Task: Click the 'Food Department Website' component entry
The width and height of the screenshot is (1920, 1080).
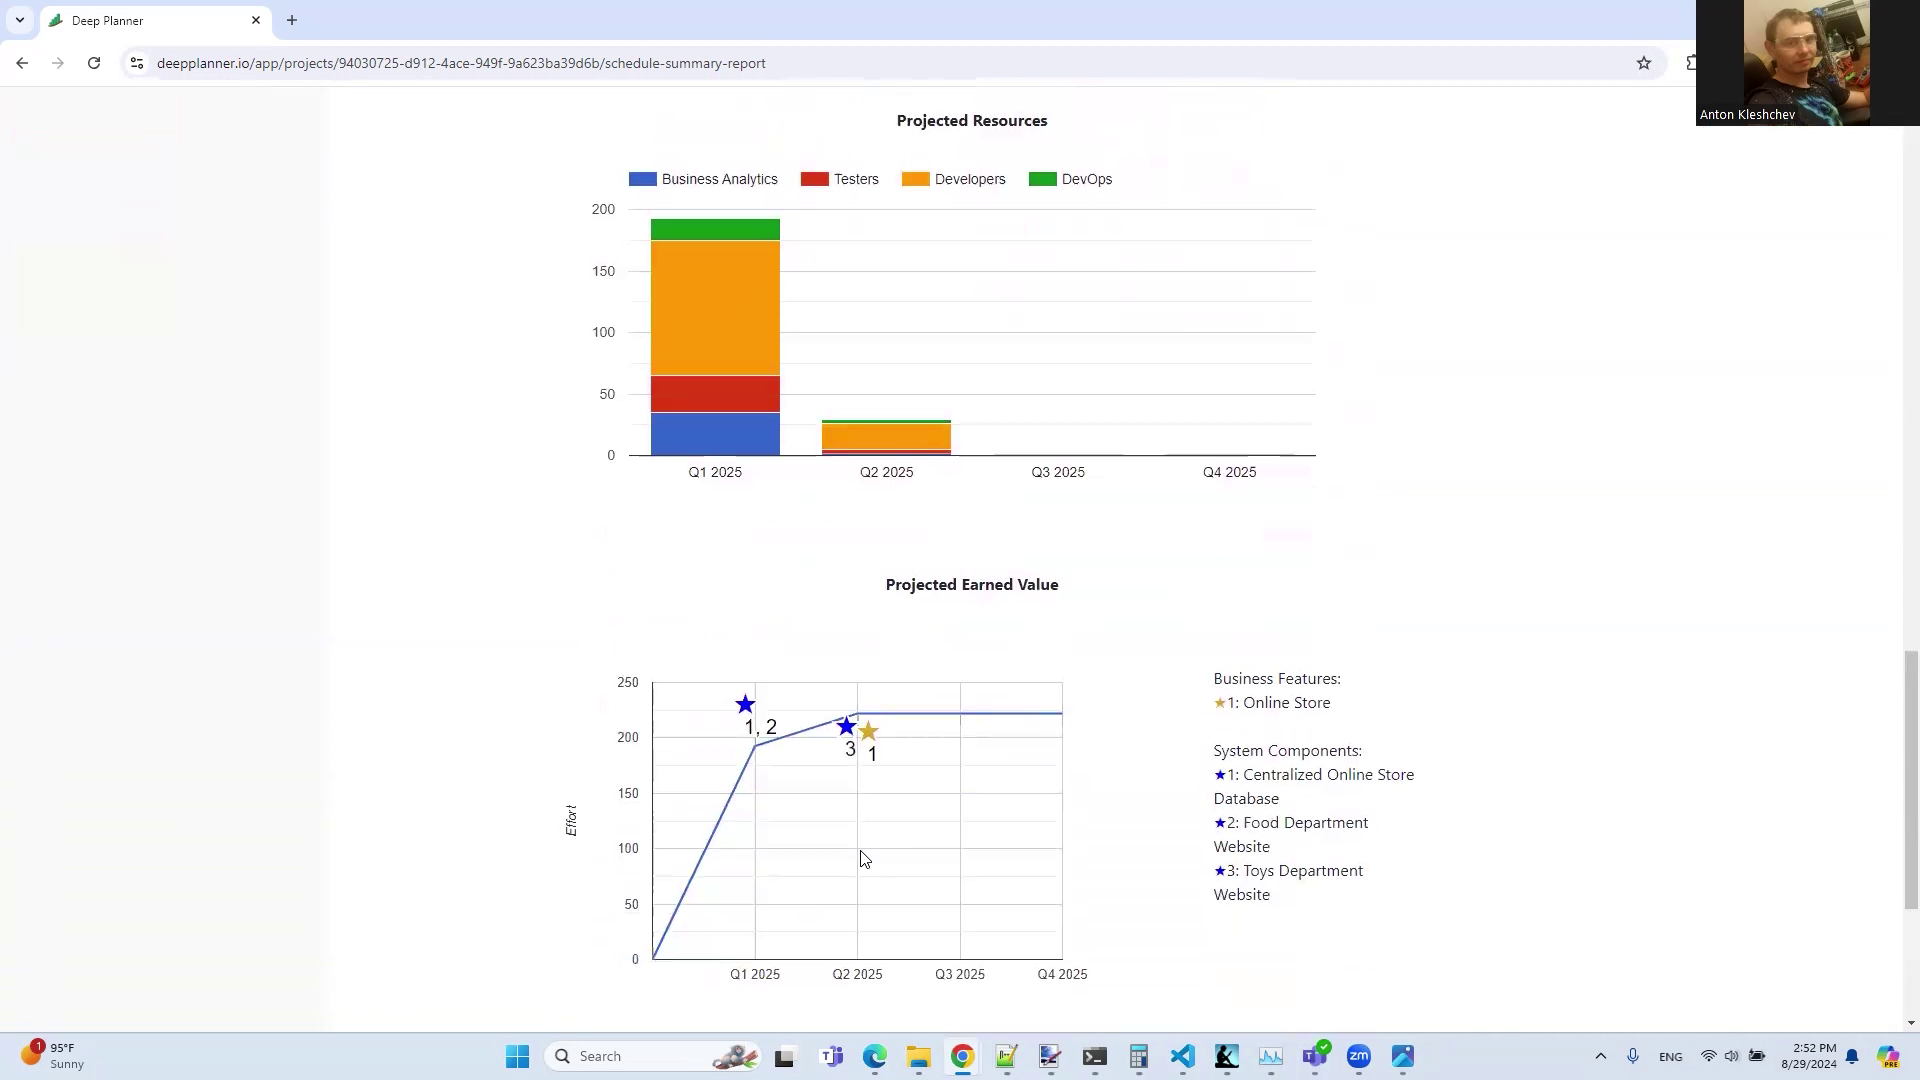Action: (1291, 835)
